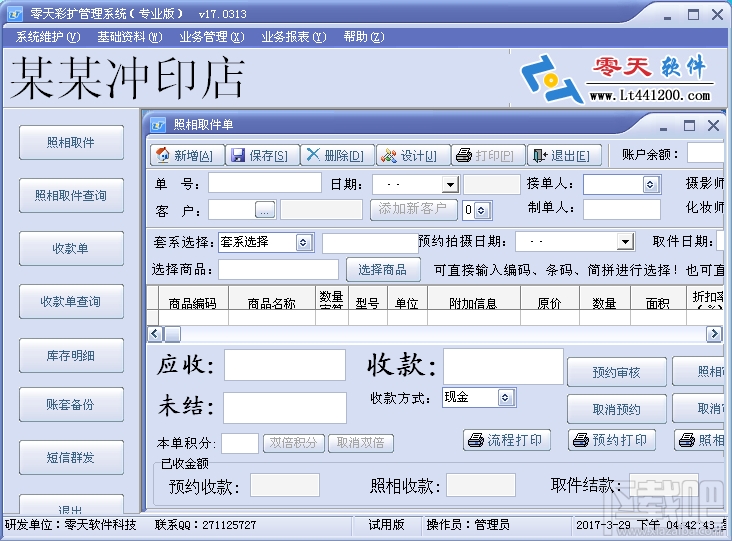Click the 附加信息 column header
Image resolution: width=732 pixels, height=541 pixels.
tap(473, 298)
